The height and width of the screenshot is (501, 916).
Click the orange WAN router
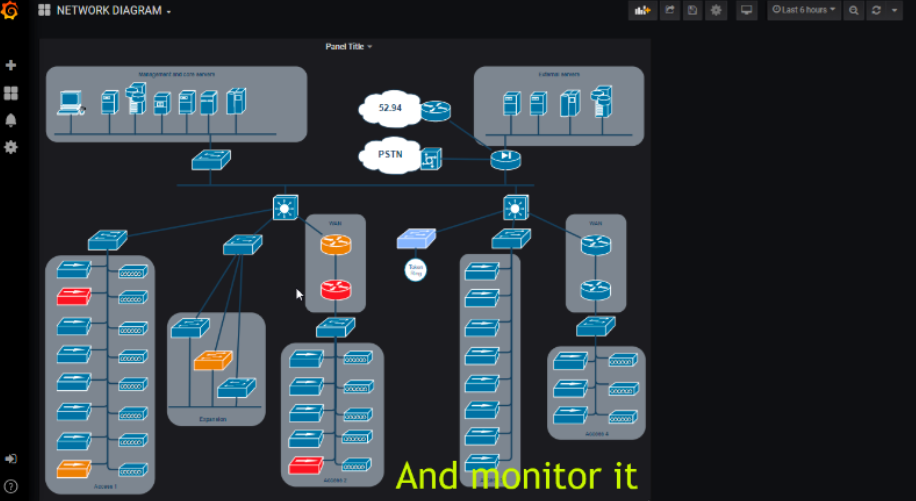click(336, 244)
